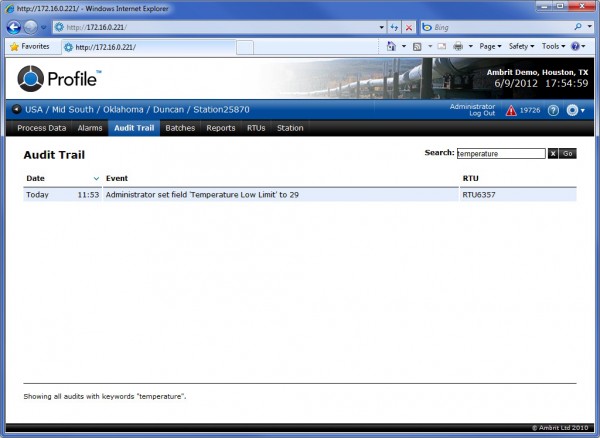This screenshot has width=600, height=438.
Task: Click the browser Back arrow button
Action: [x=14, y=27]
